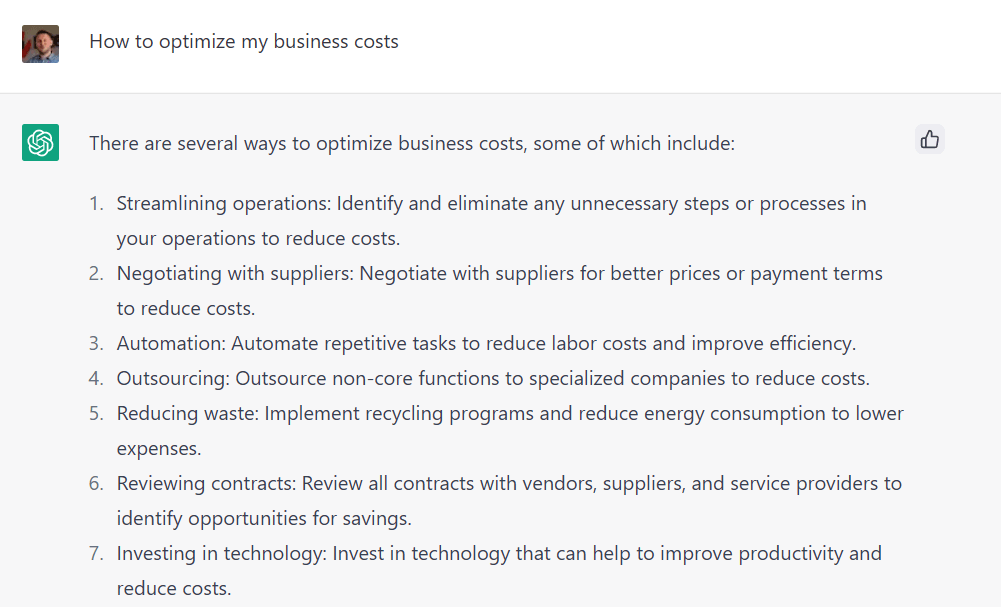Screen dimensions: 1001x607
Task: Click the 'Negotiating with suppliers' point
Action: click(500, 273)
